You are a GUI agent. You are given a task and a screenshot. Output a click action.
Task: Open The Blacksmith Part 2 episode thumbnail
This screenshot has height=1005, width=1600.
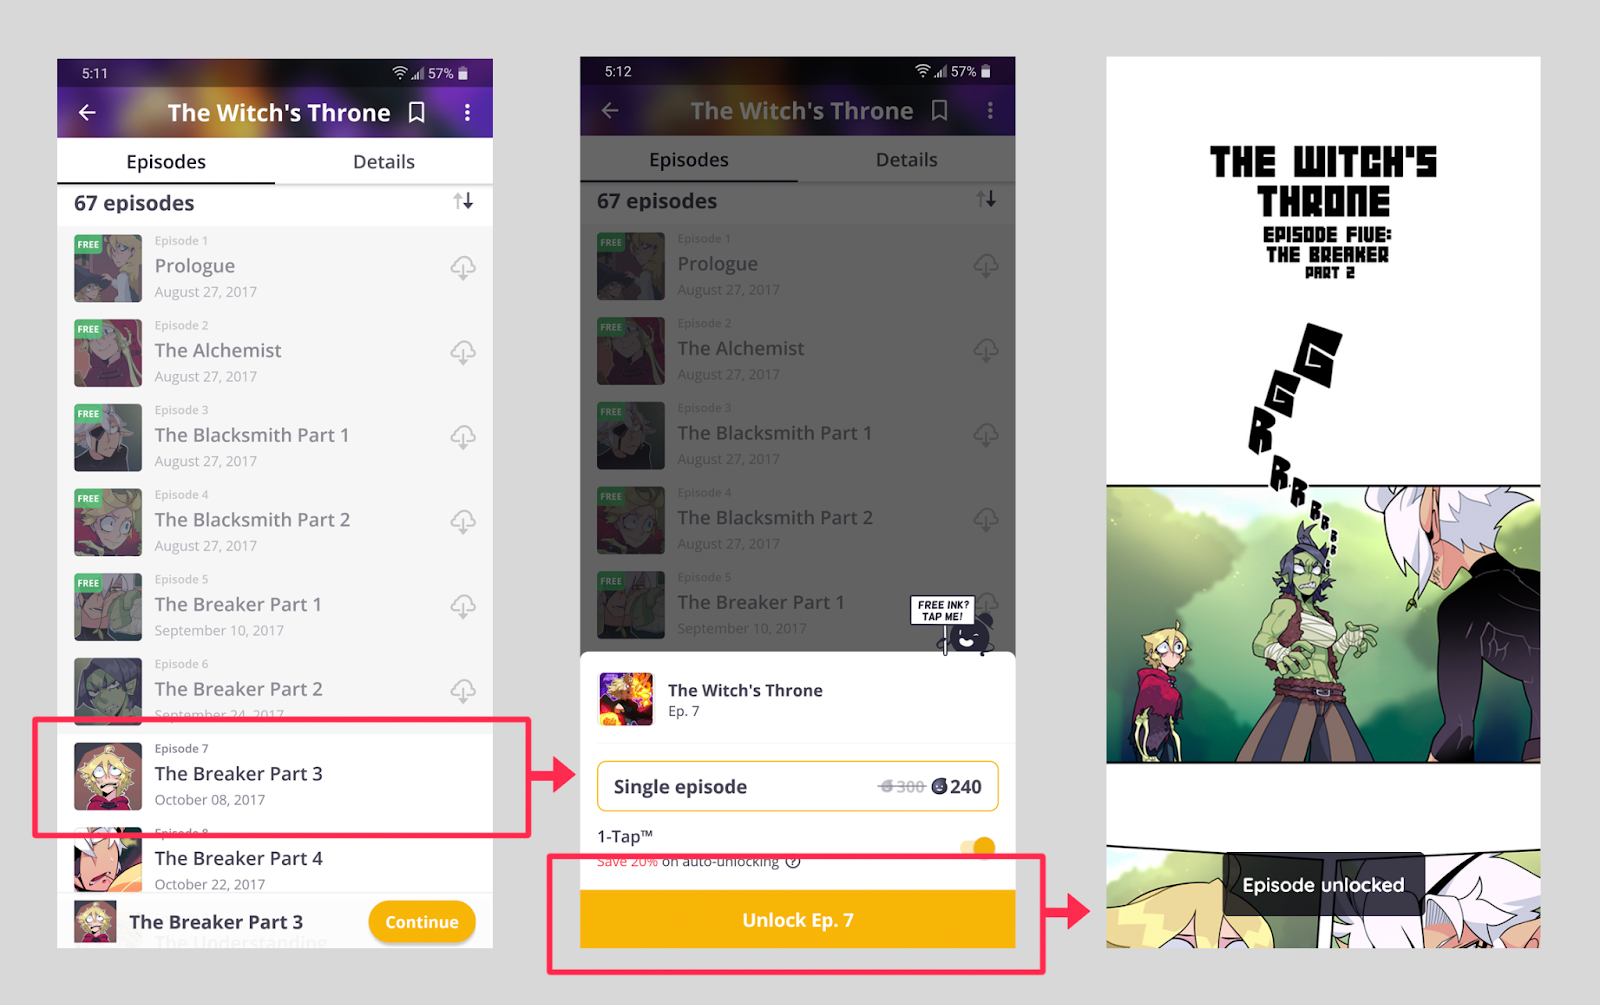(108, 522)
